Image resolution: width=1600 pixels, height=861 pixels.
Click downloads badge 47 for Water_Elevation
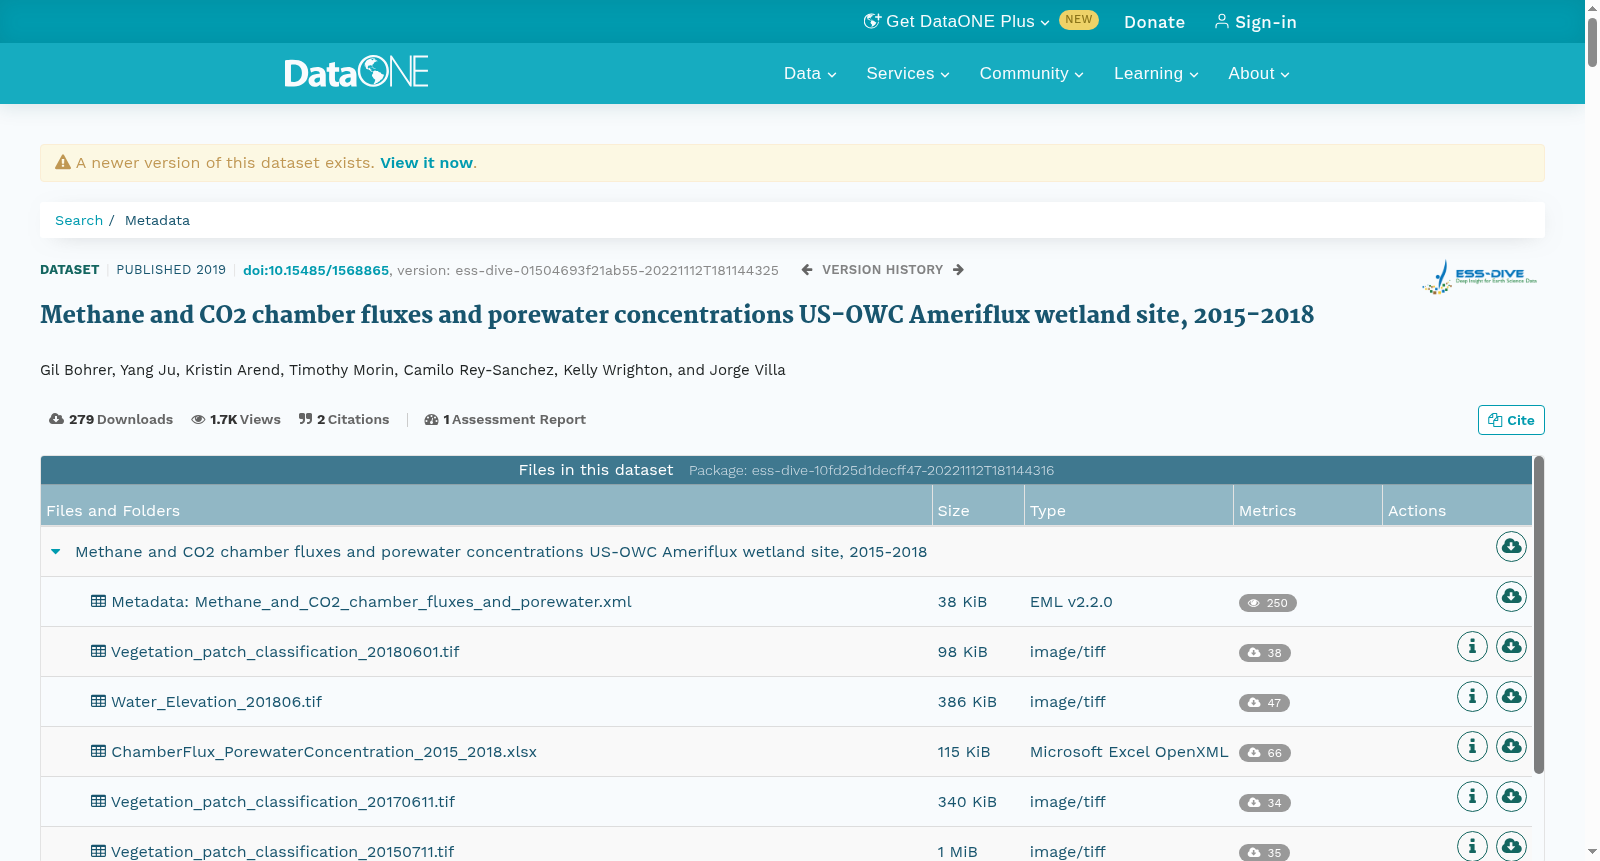[x=1264, y=703]
